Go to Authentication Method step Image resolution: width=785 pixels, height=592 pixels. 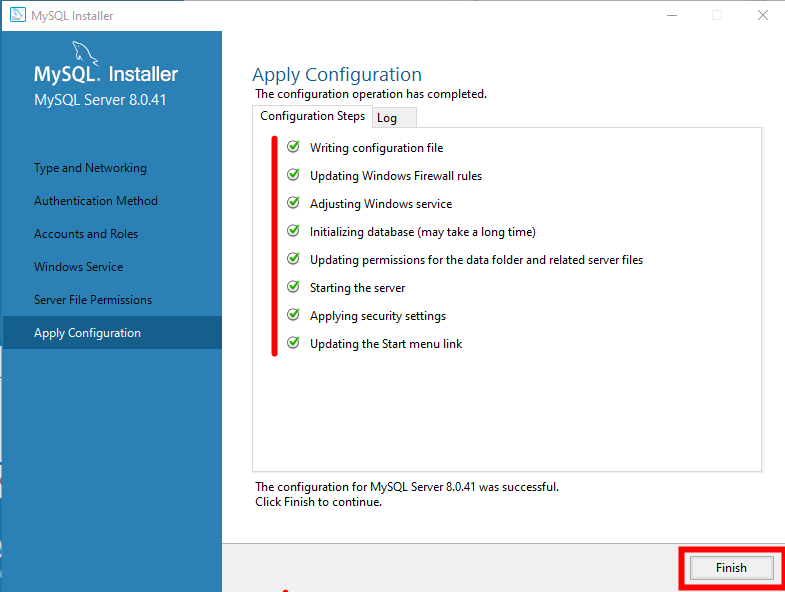point(96,201)
